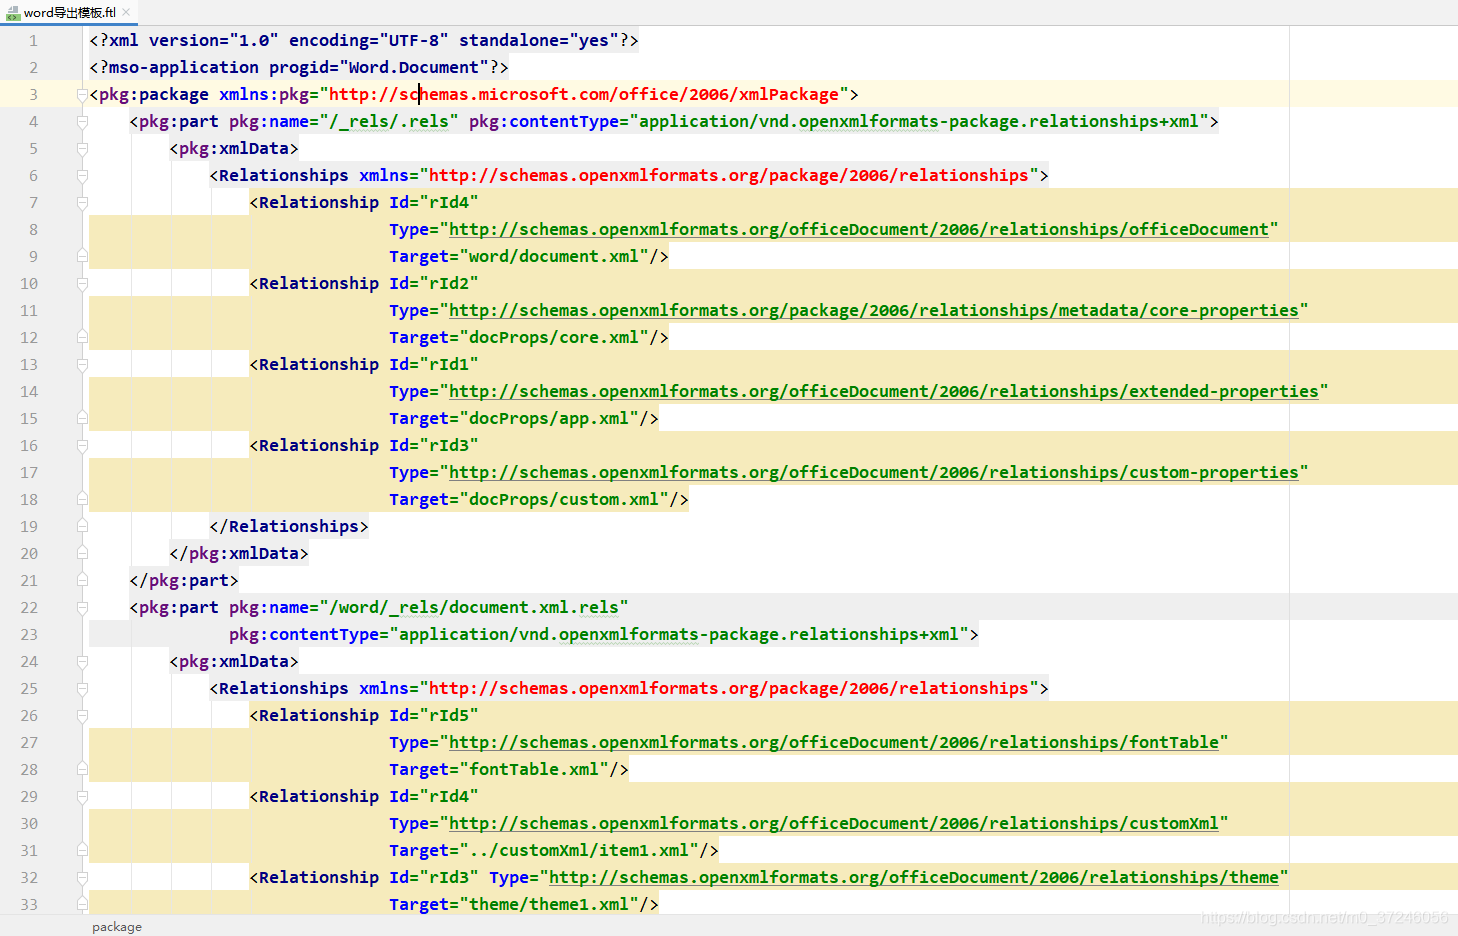Fold the rId3 theme Relationship on line 32
The width and height of the screenshot is (1458, 936).
pos(82,878)
